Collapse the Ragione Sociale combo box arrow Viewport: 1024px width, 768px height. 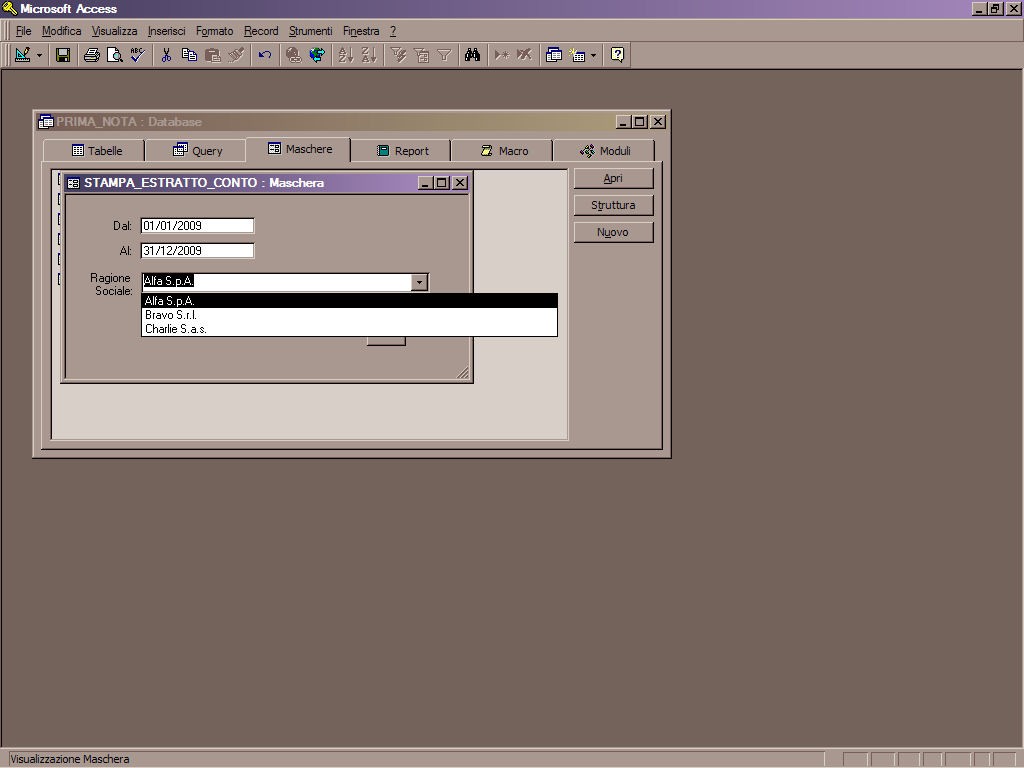click(419, 282)
